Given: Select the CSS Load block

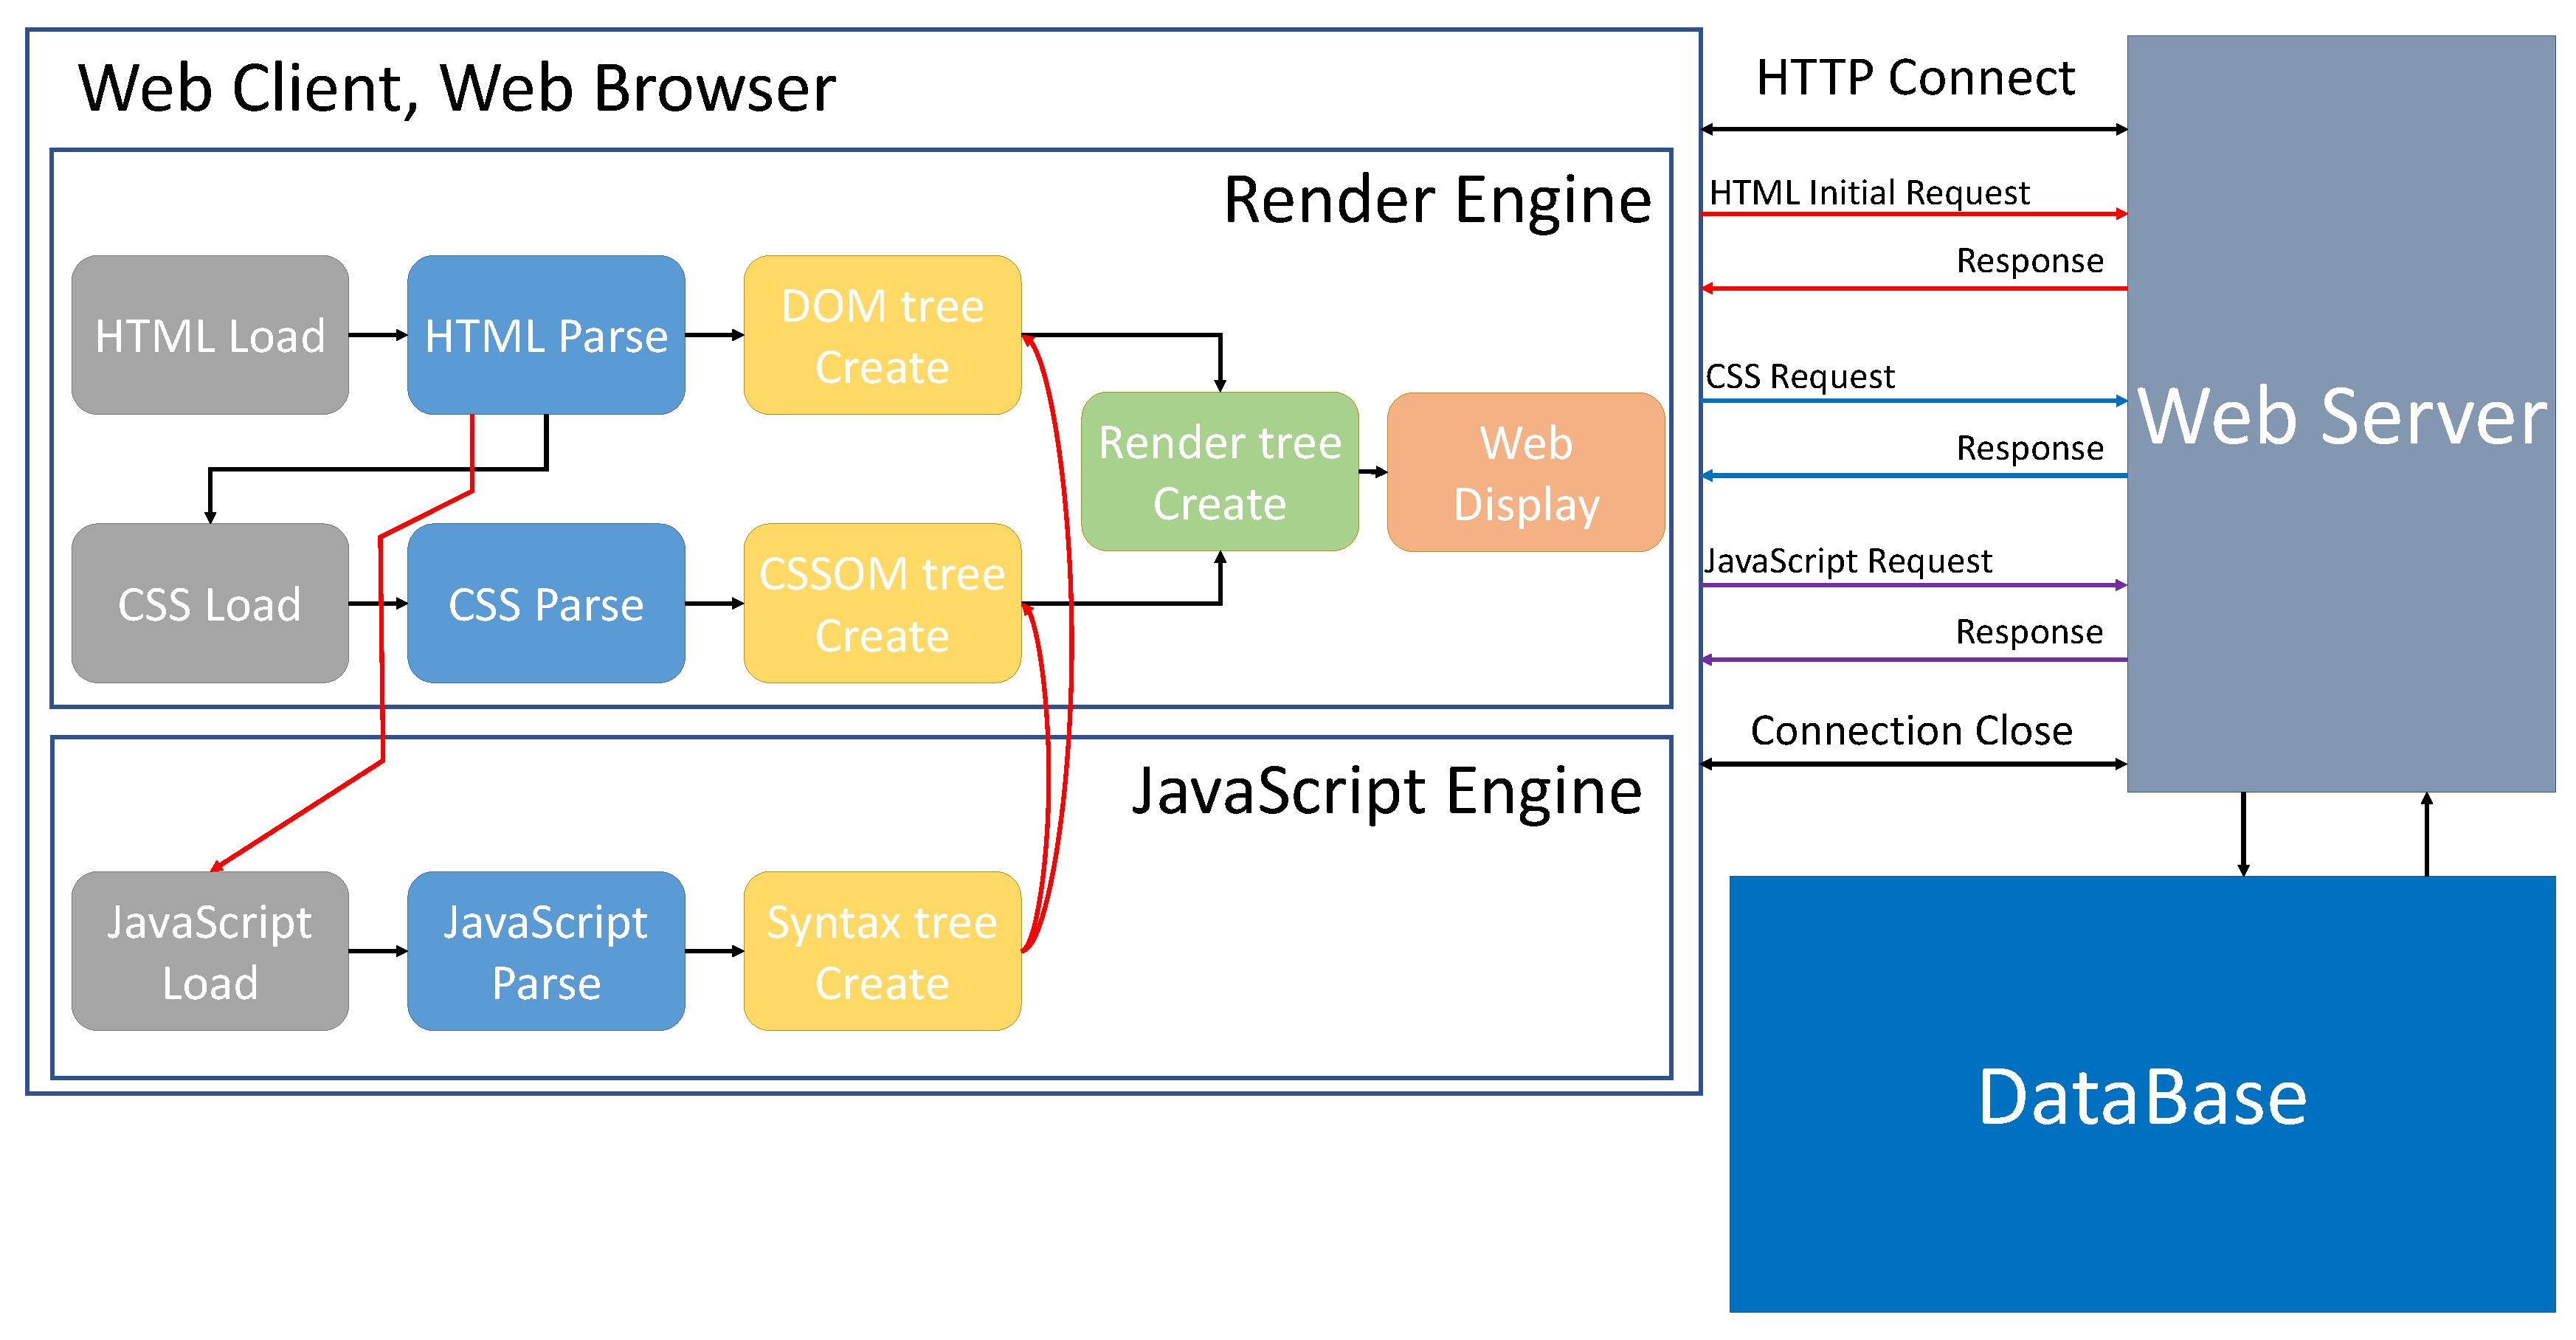Looking at the screenshot, I should click(210, 603).
